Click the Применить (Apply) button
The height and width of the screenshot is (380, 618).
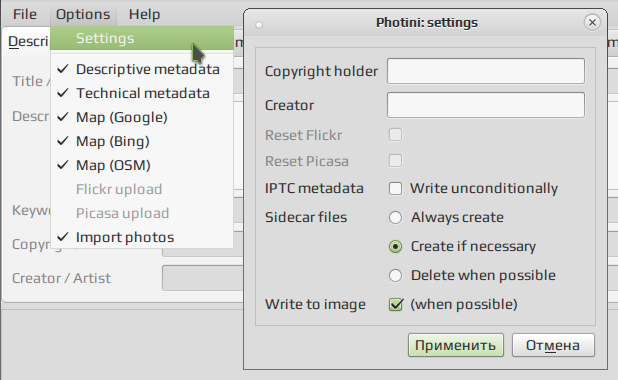456,345
